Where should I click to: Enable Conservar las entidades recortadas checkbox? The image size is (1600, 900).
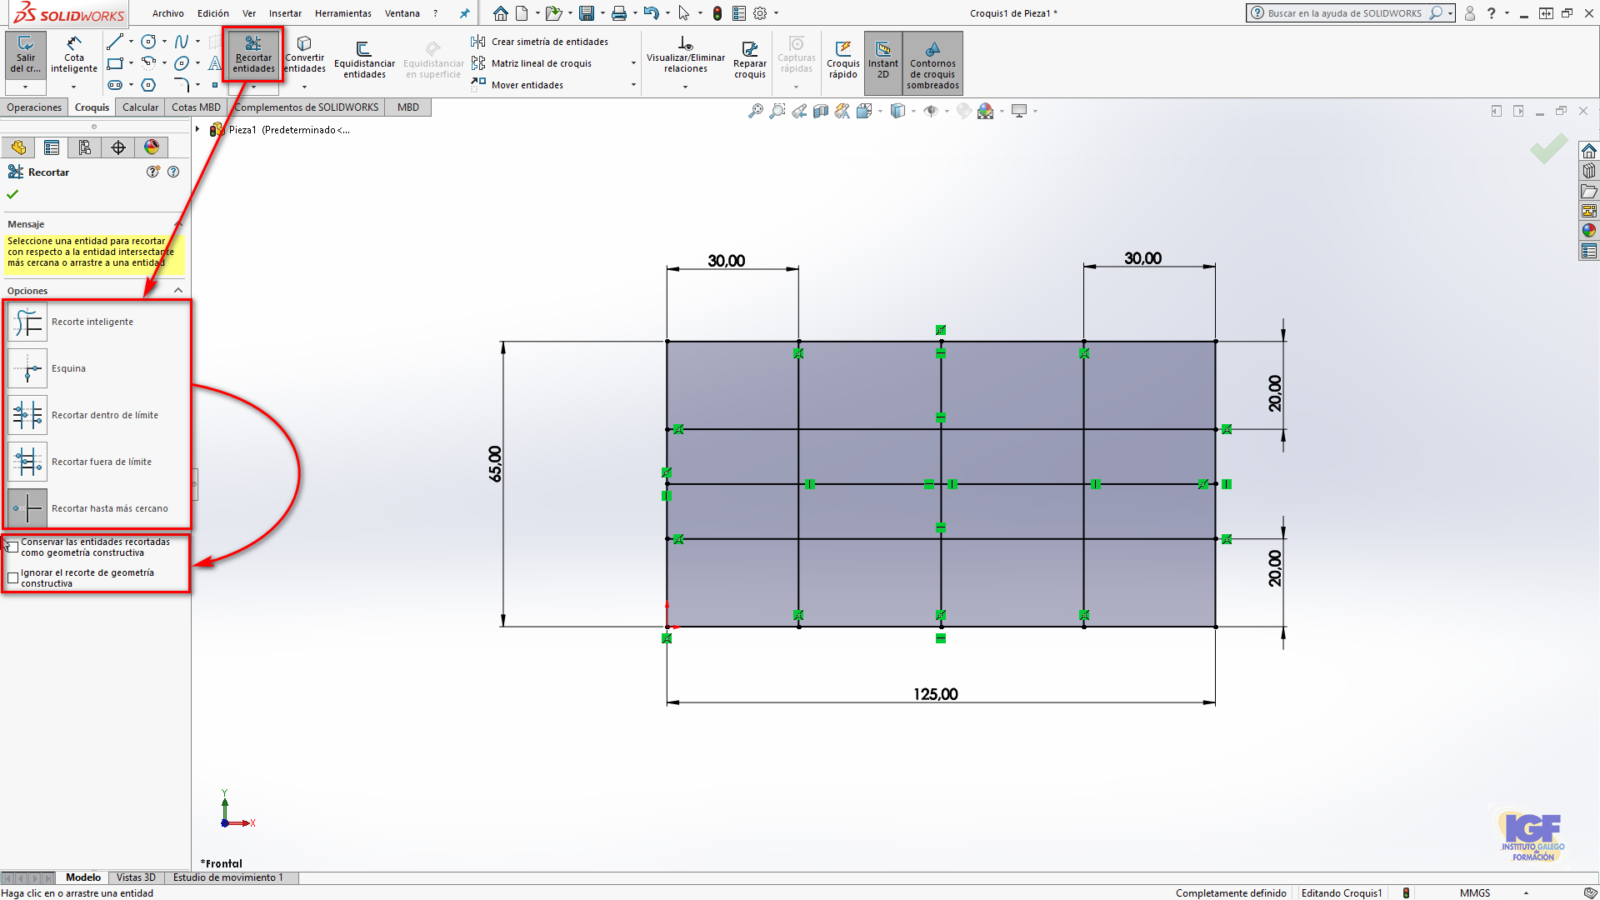(x=13, y=547)
